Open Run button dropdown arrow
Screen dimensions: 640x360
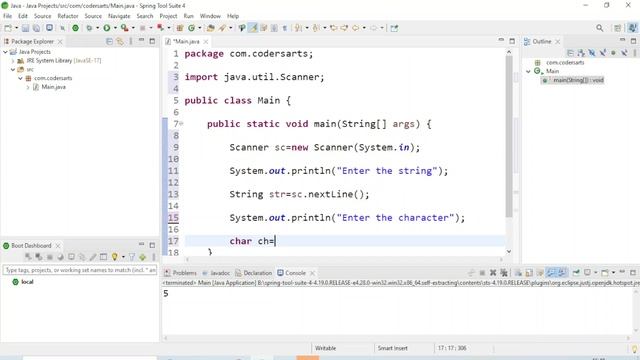115,28
